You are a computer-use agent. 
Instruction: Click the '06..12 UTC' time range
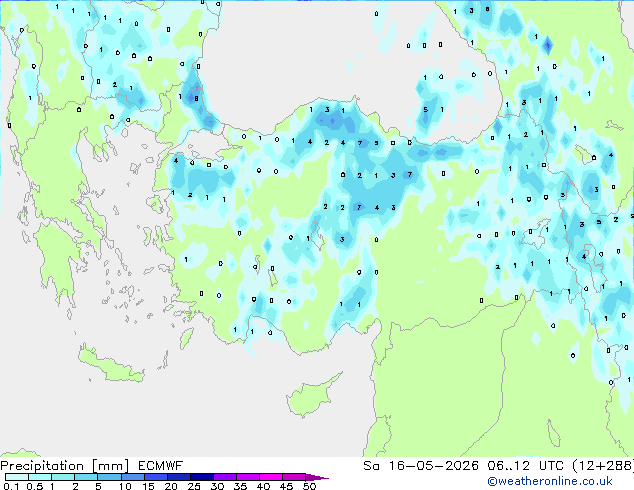pyautogui.click(x=525, y=466)
